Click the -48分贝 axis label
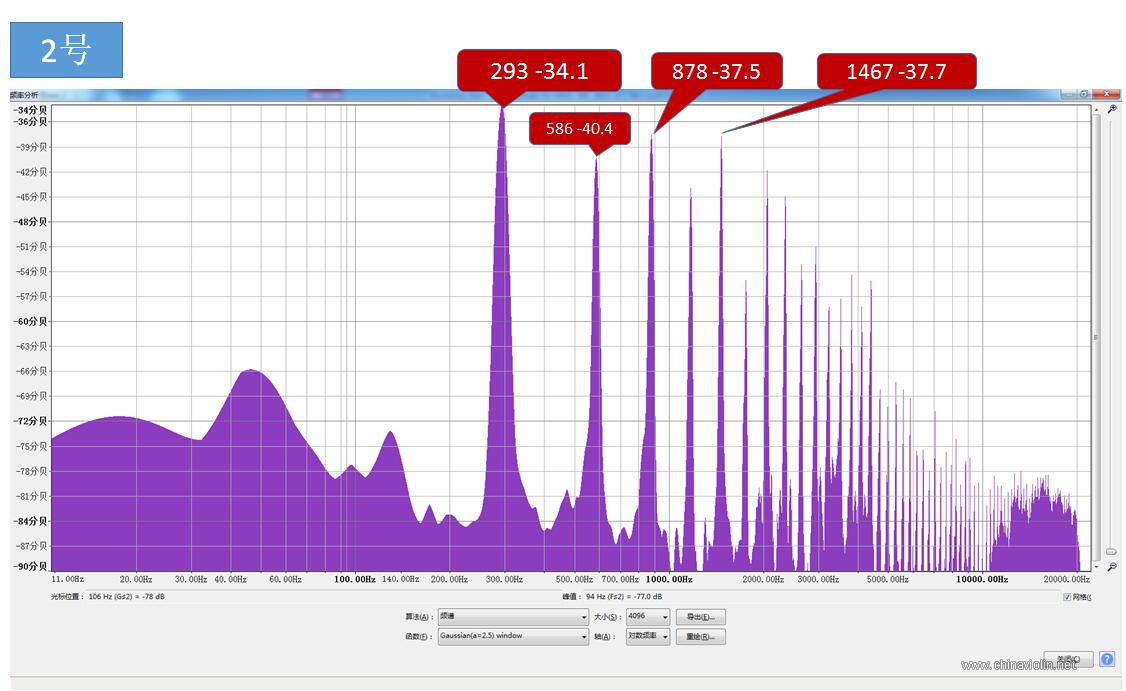Screen dimensions: 1126x691 (x=30, y=221)
